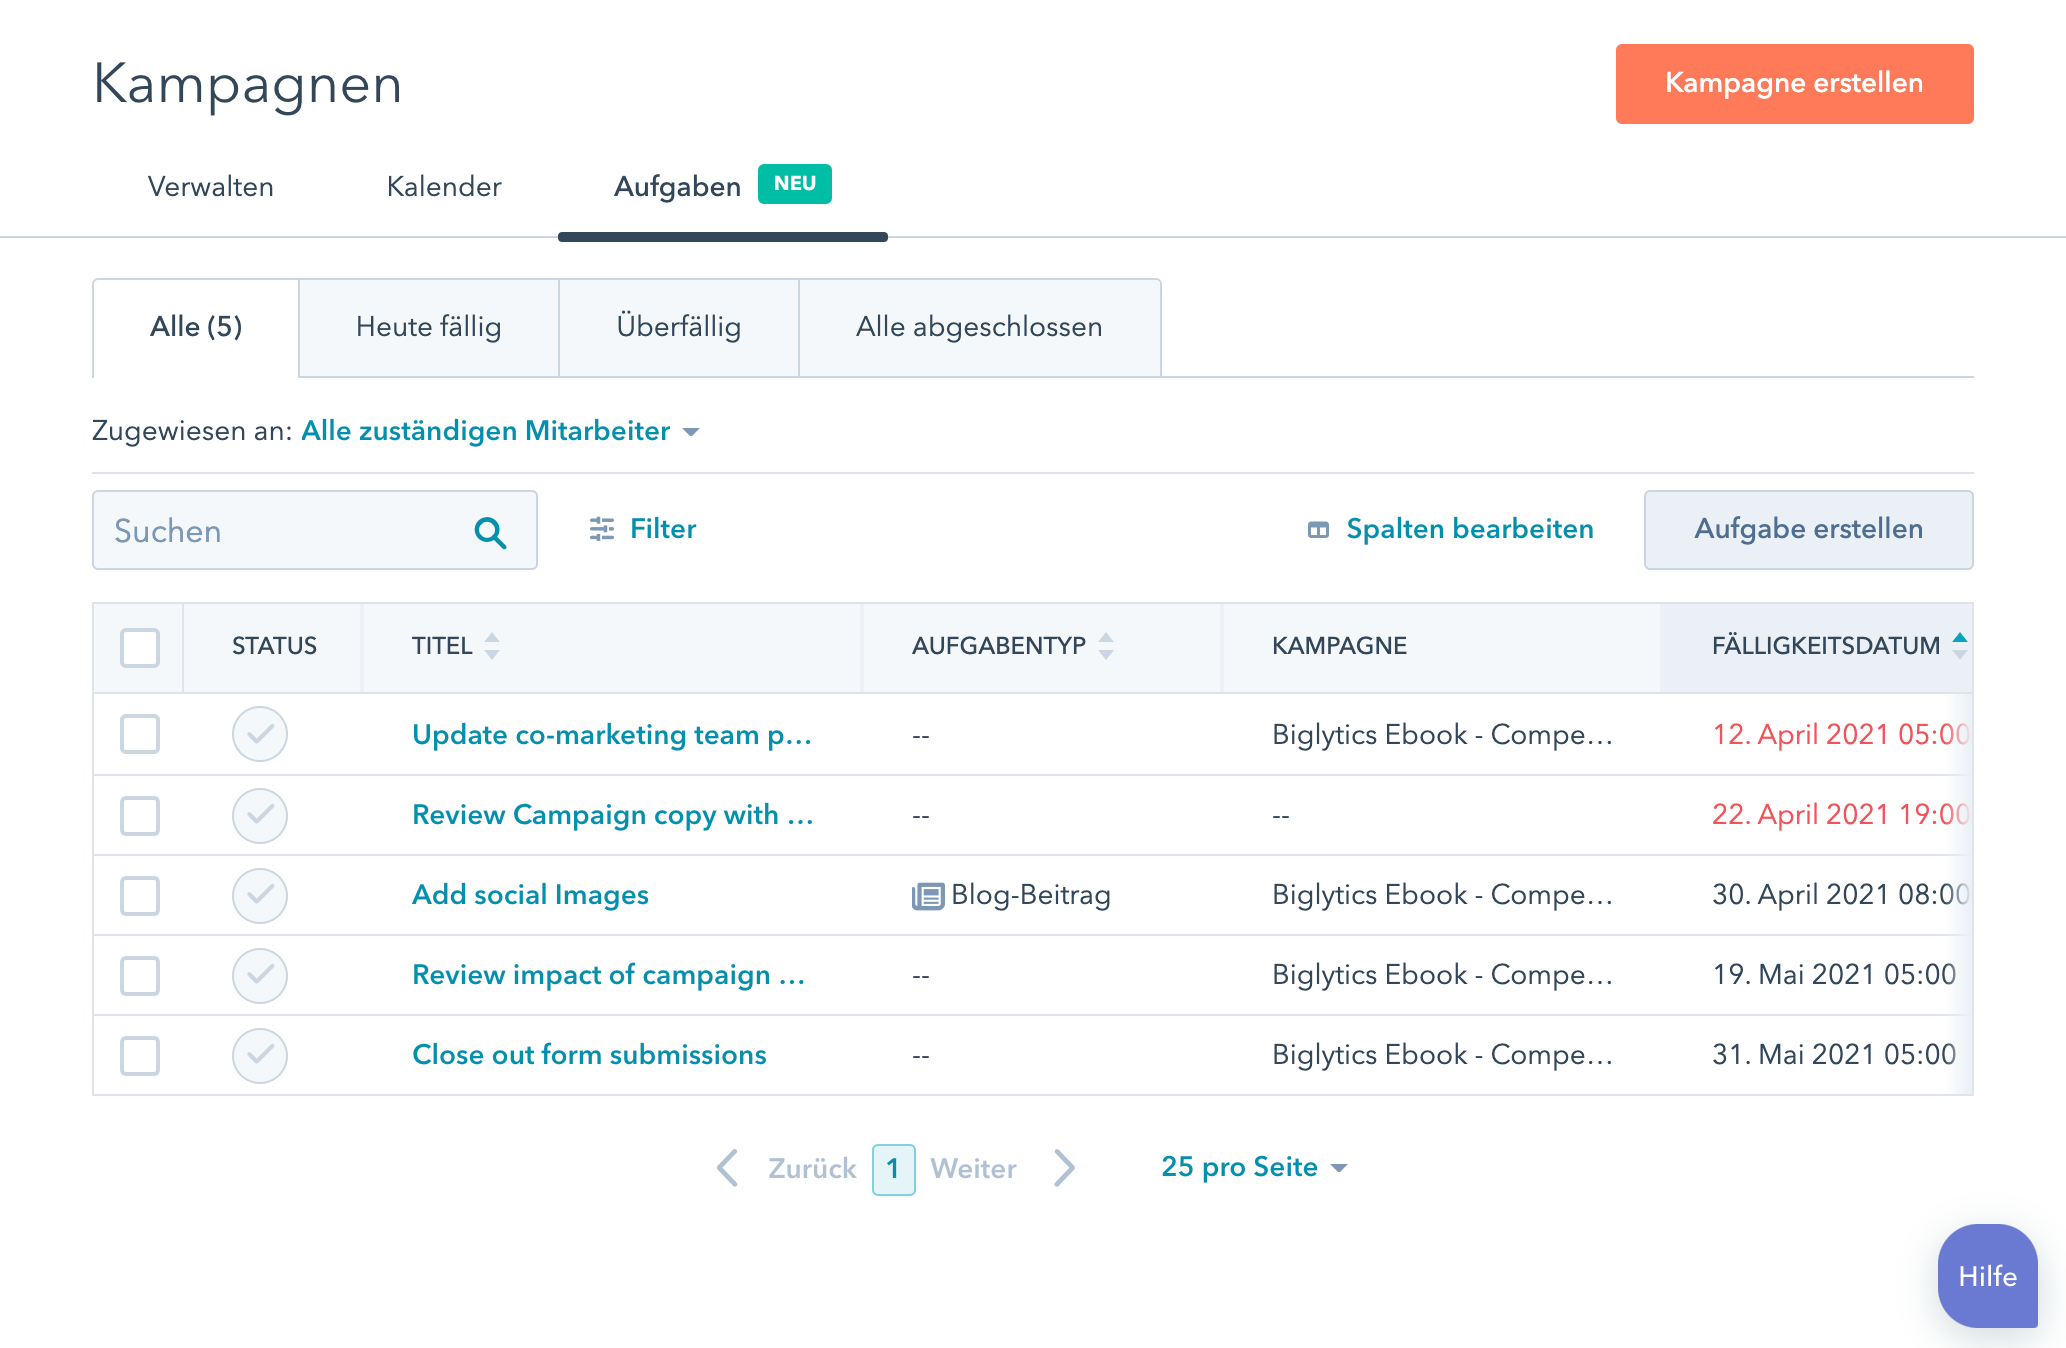
Task: Click the Spalten bearbeiten columns icon
Action: [x=1318, y=530]
